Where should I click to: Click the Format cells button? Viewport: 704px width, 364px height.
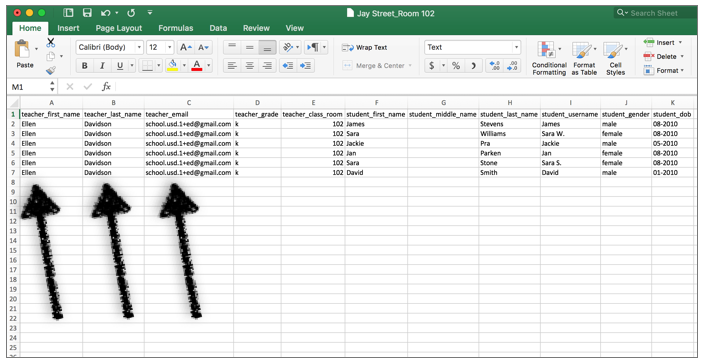click(663, 70)
